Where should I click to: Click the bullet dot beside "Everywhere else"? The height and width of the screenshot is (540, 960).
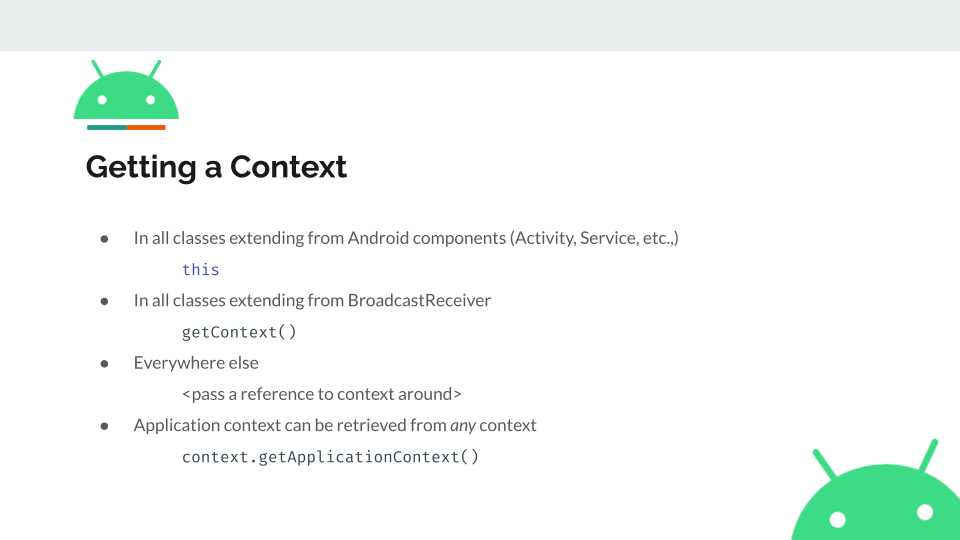tap(105, 364)
